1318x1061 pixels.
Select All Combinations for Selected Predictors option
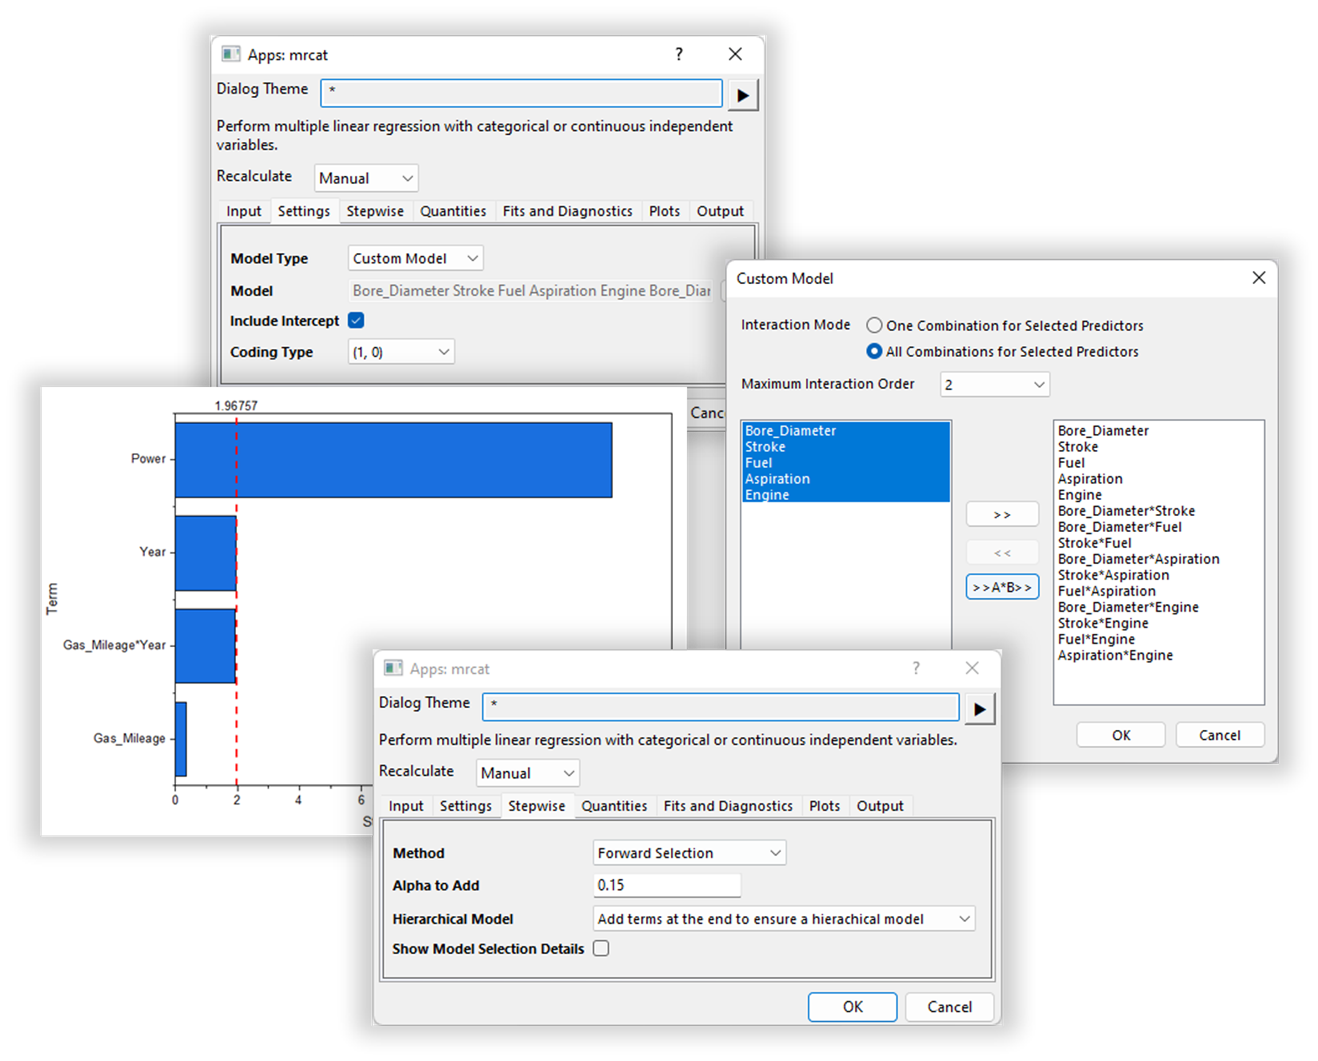(x=875, y=352)
